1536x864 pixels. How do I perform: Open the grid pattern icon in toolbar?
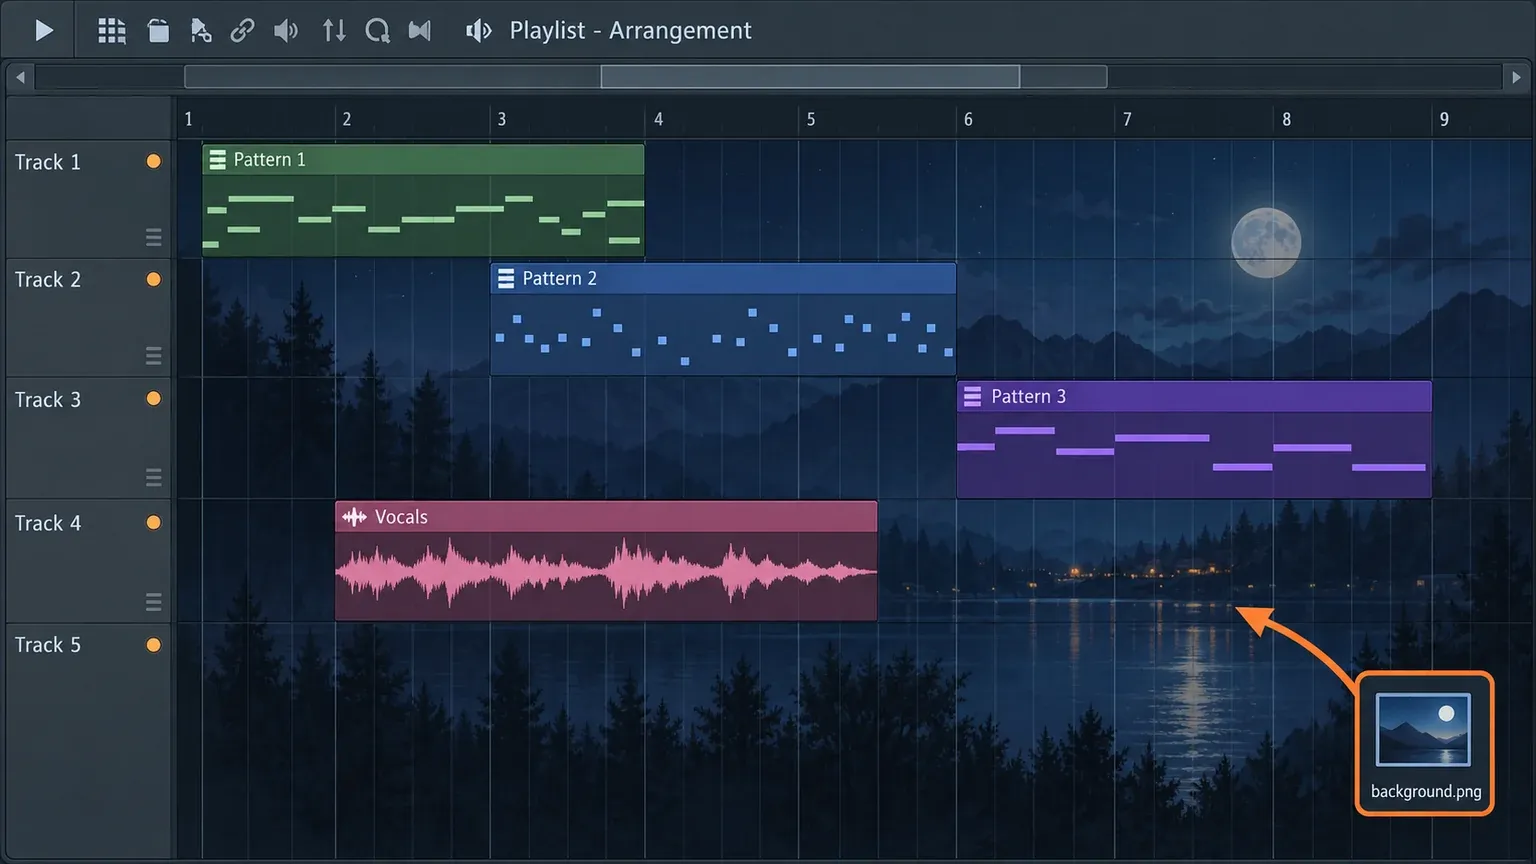[x=111, y=31]
